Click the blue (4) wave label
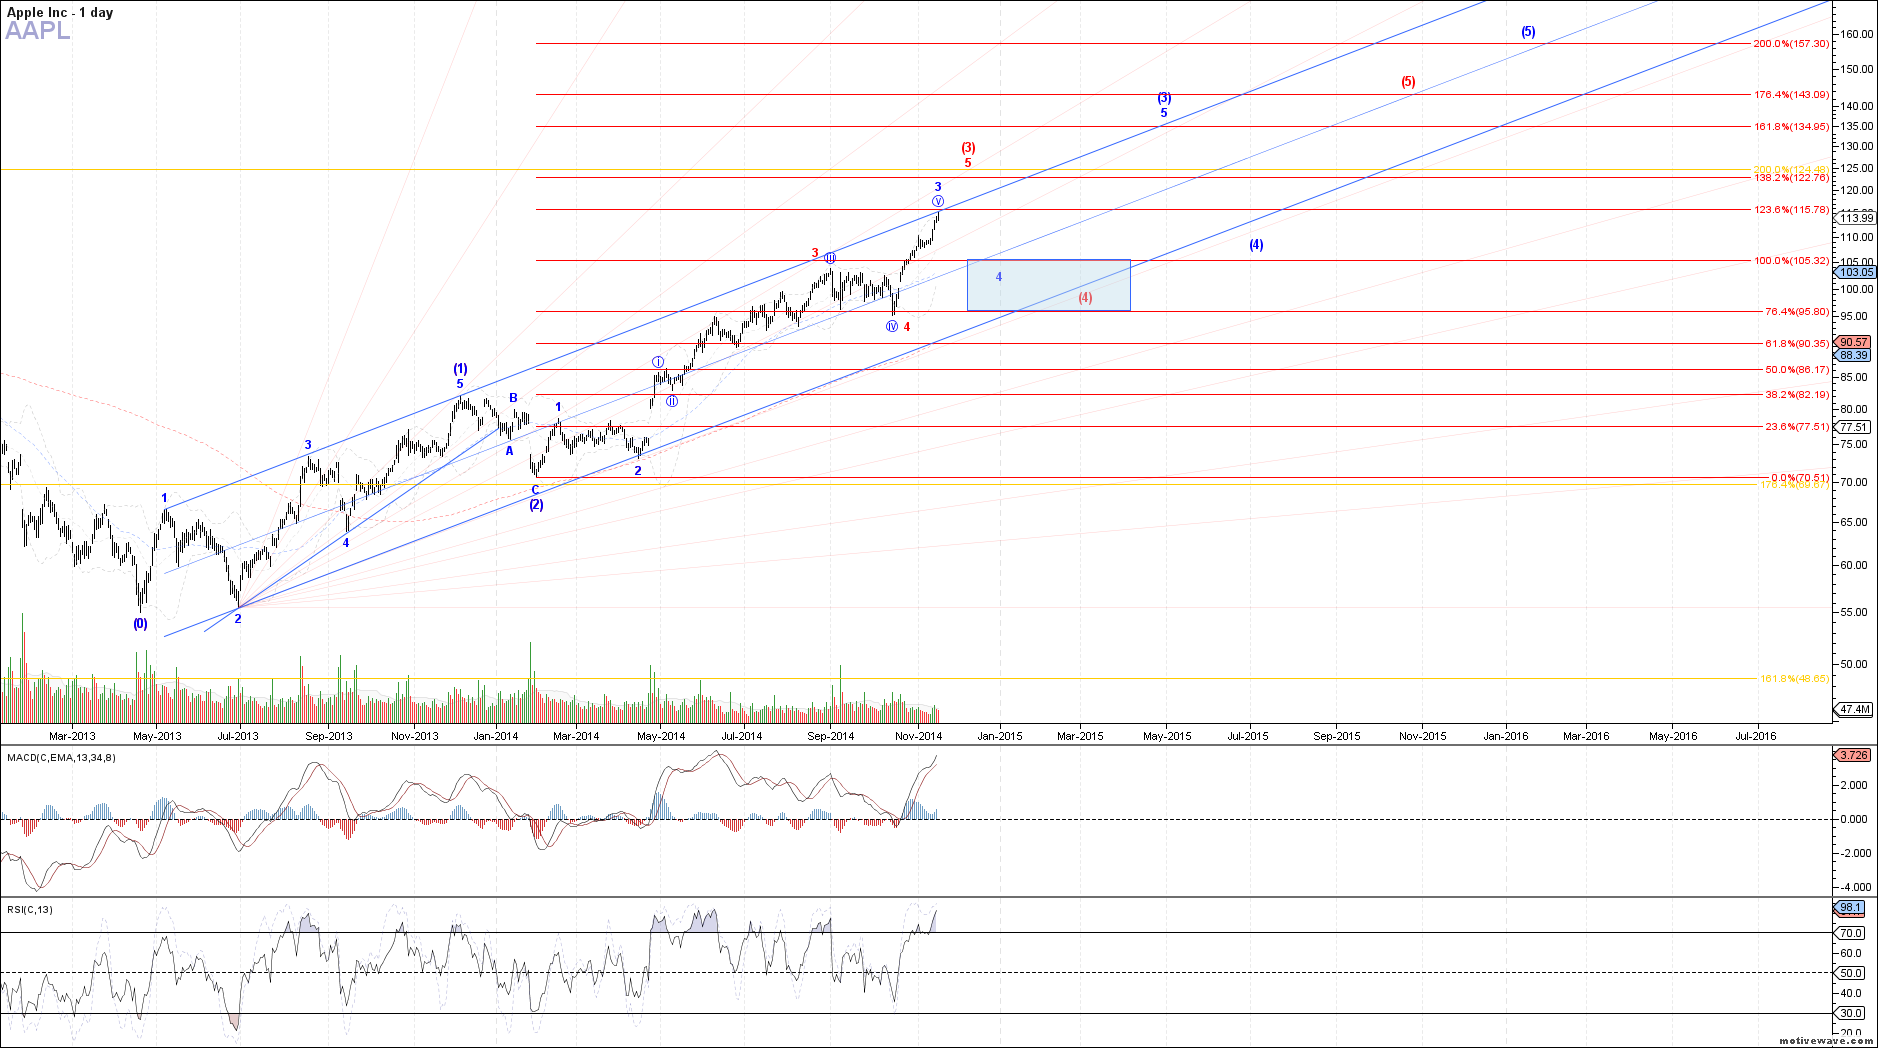The width and height of the screenshot is (1878, 1048). (x=1256, y=245)
